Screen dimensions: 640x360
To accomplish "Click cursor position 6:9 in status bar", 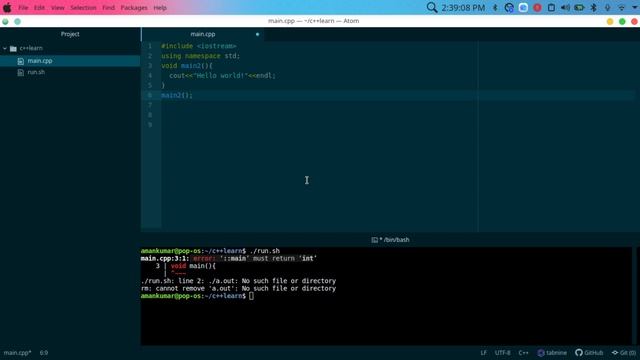I will tap(44, 353).
